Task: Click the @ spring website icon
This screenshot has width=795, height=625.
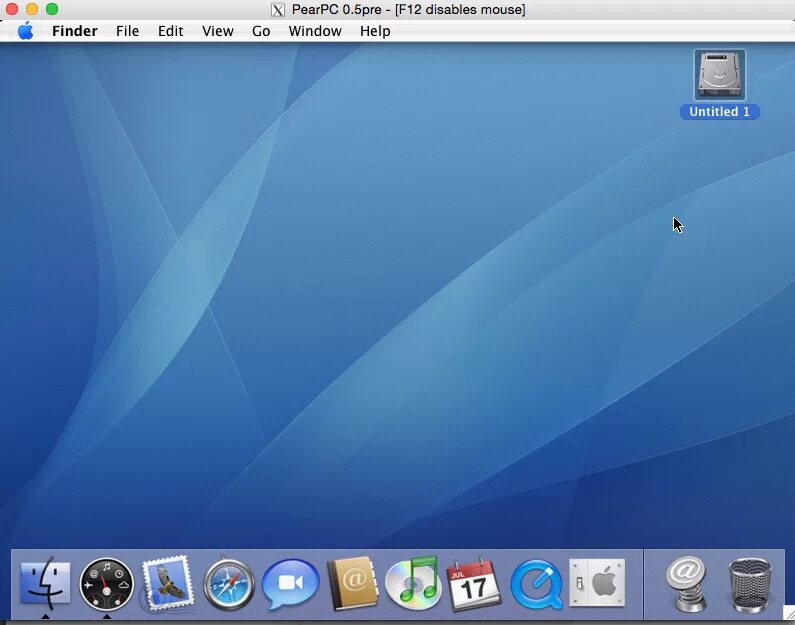Action: click(x=686, y=584)
